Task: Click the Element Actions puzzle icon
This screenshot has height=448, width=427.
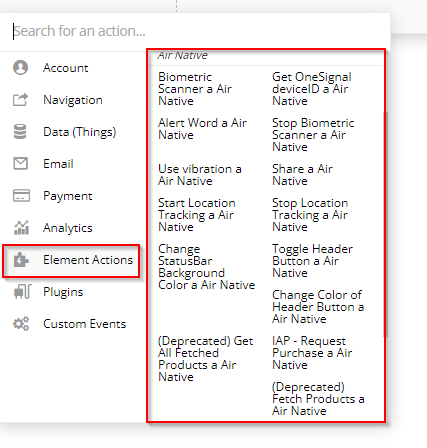Action: [x=21, y=260]
